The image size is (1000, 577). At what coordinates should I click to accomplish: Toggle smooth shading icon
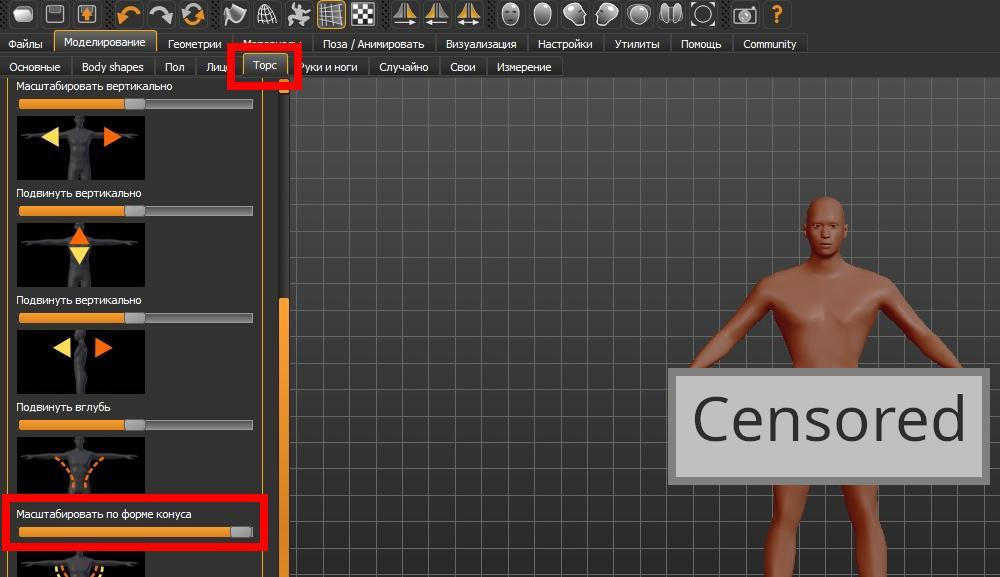pyautogui.click(x=235, y=14)
